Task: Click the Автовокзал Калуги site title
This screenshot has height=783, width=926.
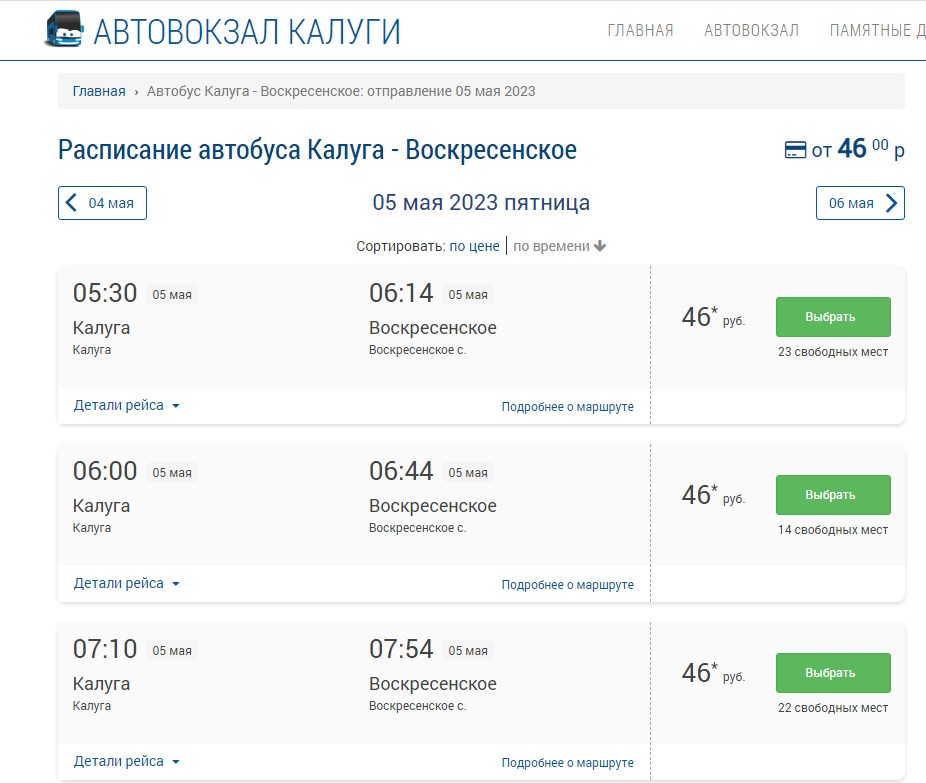Action: click(x=247, y=31)
